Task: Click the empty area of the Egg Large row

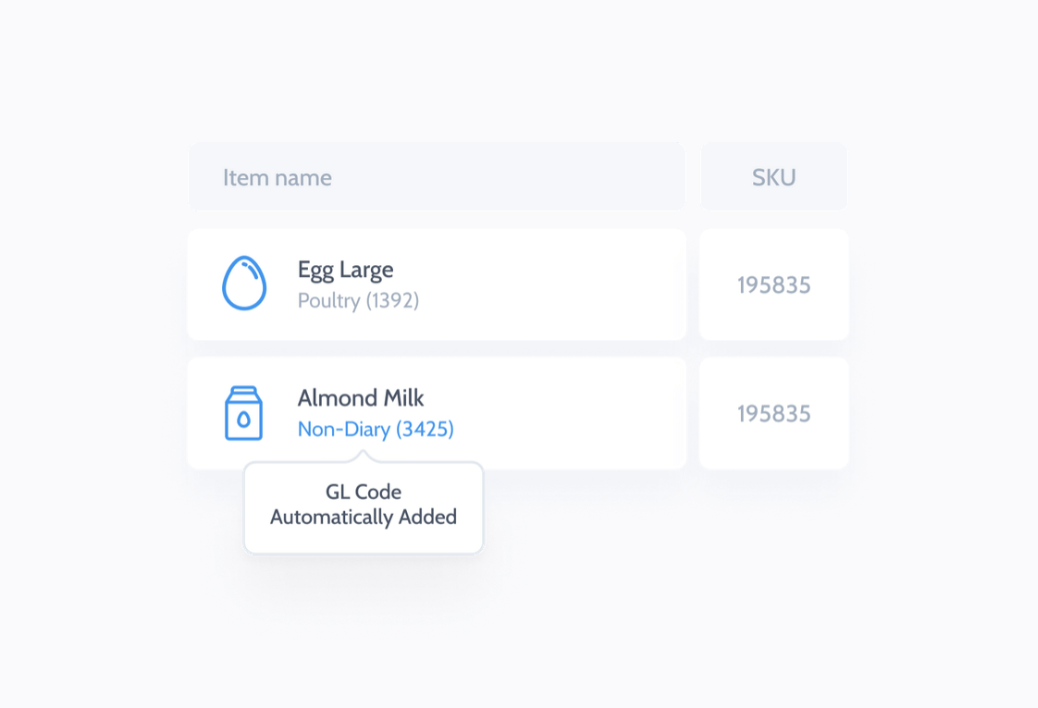Action: (x=560, y=285)
